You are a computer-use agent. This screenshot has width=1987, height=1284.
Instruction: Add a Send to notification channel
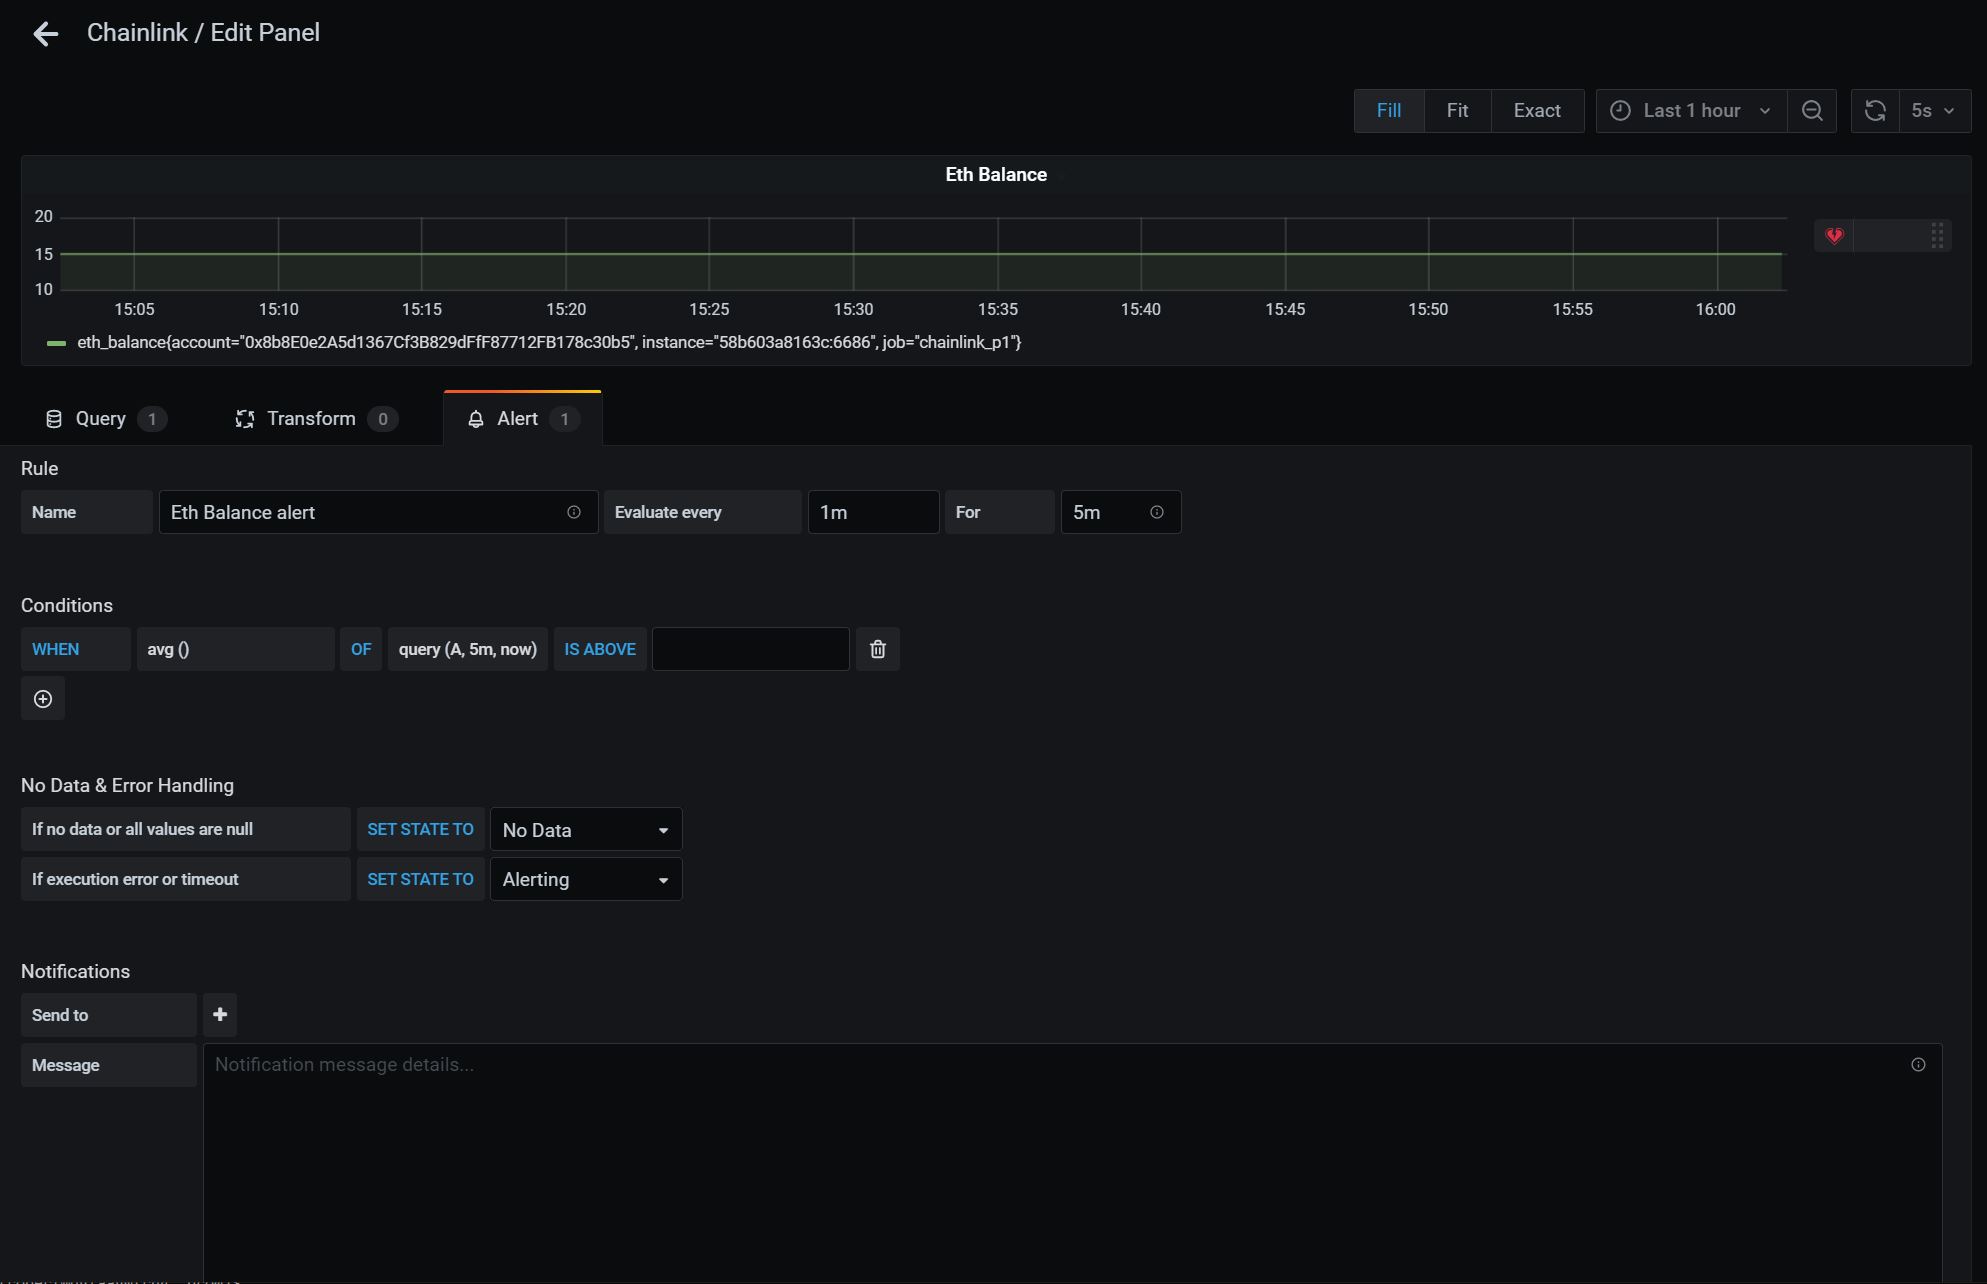[220, 1015]
